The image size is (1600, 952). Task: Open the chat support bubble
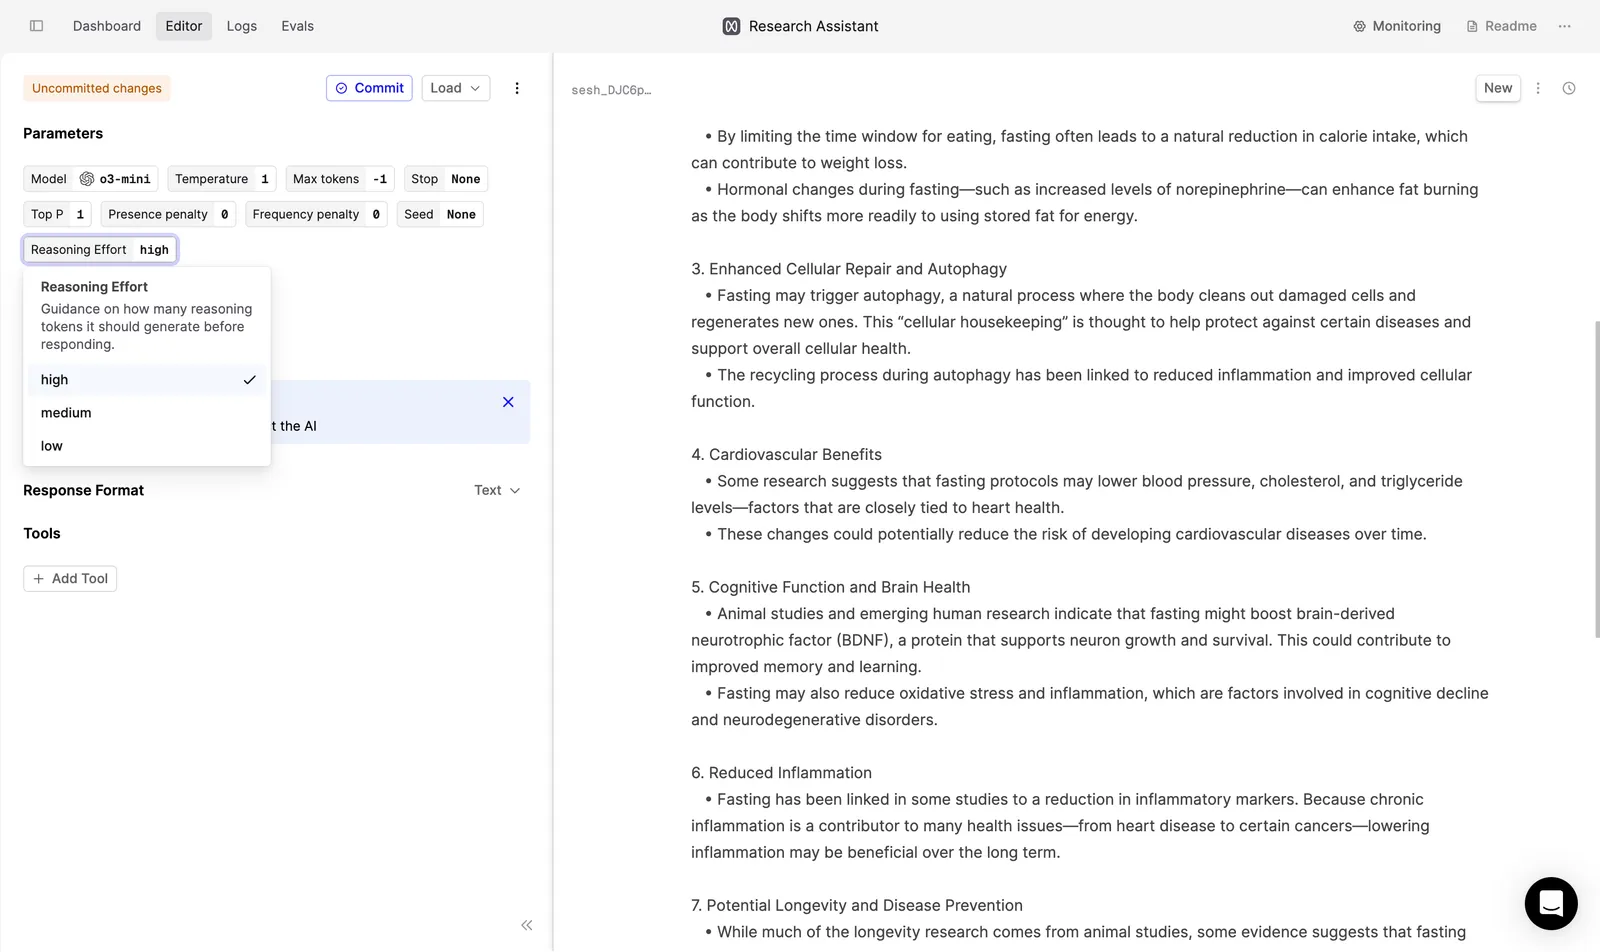[1551, 903]
